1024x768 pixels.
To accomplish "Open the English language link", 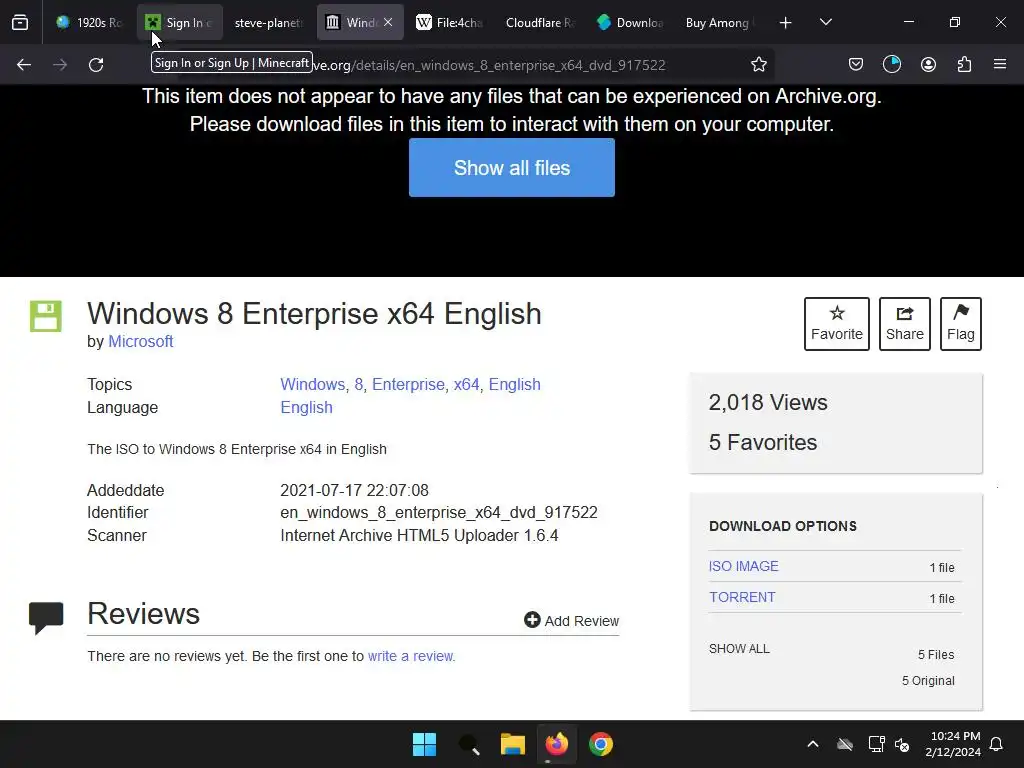I will 306,408.
